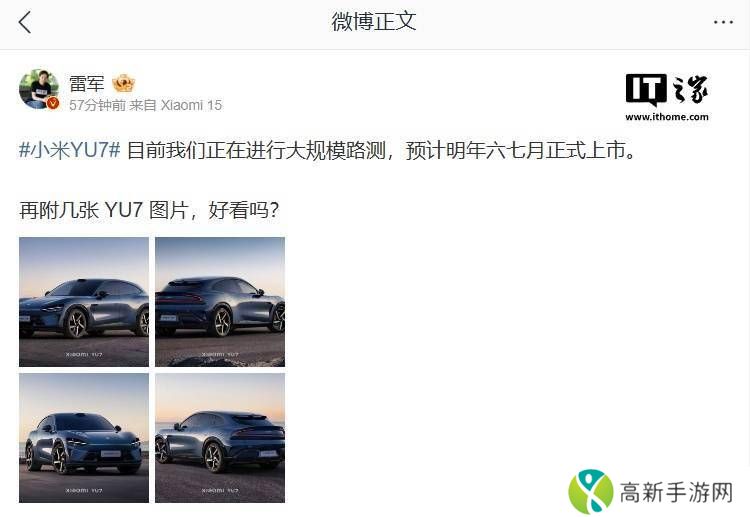The image size is (750, 517).
Task: Click the green 高新手游网 logo icon
Action: coord(591,491)
